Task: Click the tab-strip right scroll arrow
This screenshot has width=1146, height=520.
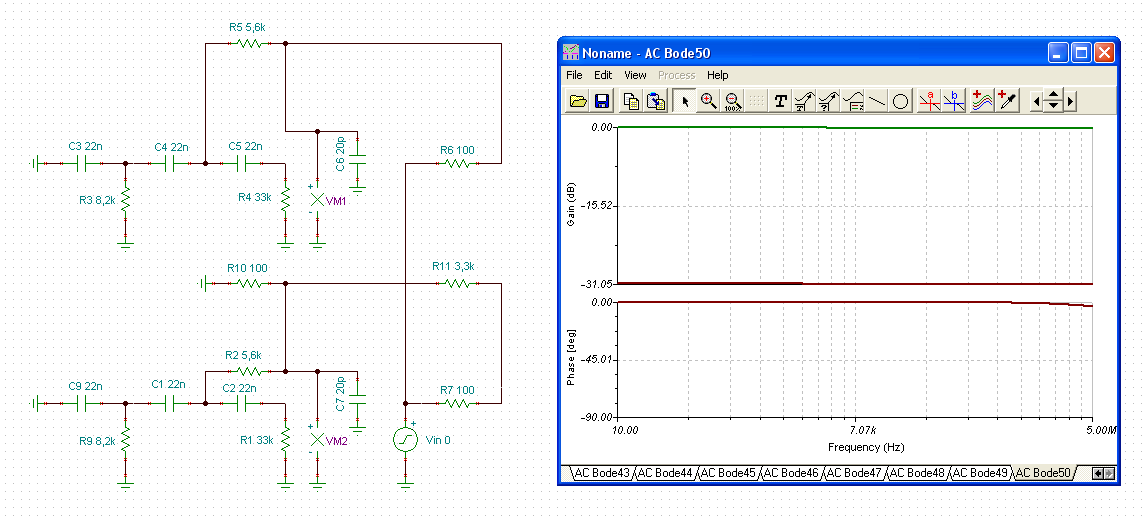Action: [x=1109, y=473]
